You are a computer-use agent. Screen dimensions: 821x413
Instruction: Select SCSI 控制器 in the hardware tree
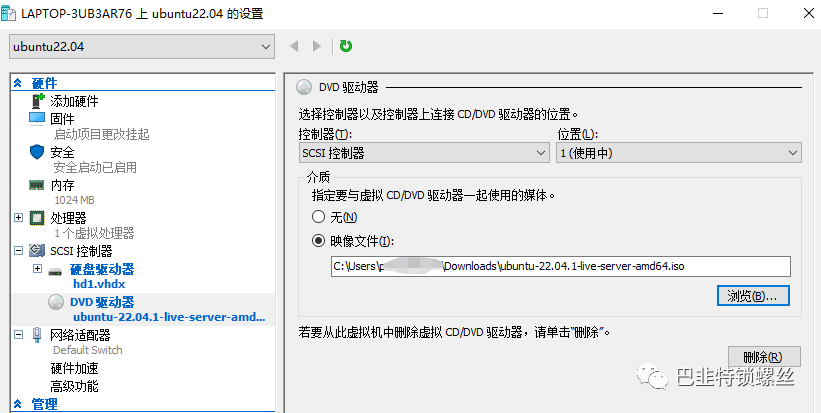tap(81, 251)
